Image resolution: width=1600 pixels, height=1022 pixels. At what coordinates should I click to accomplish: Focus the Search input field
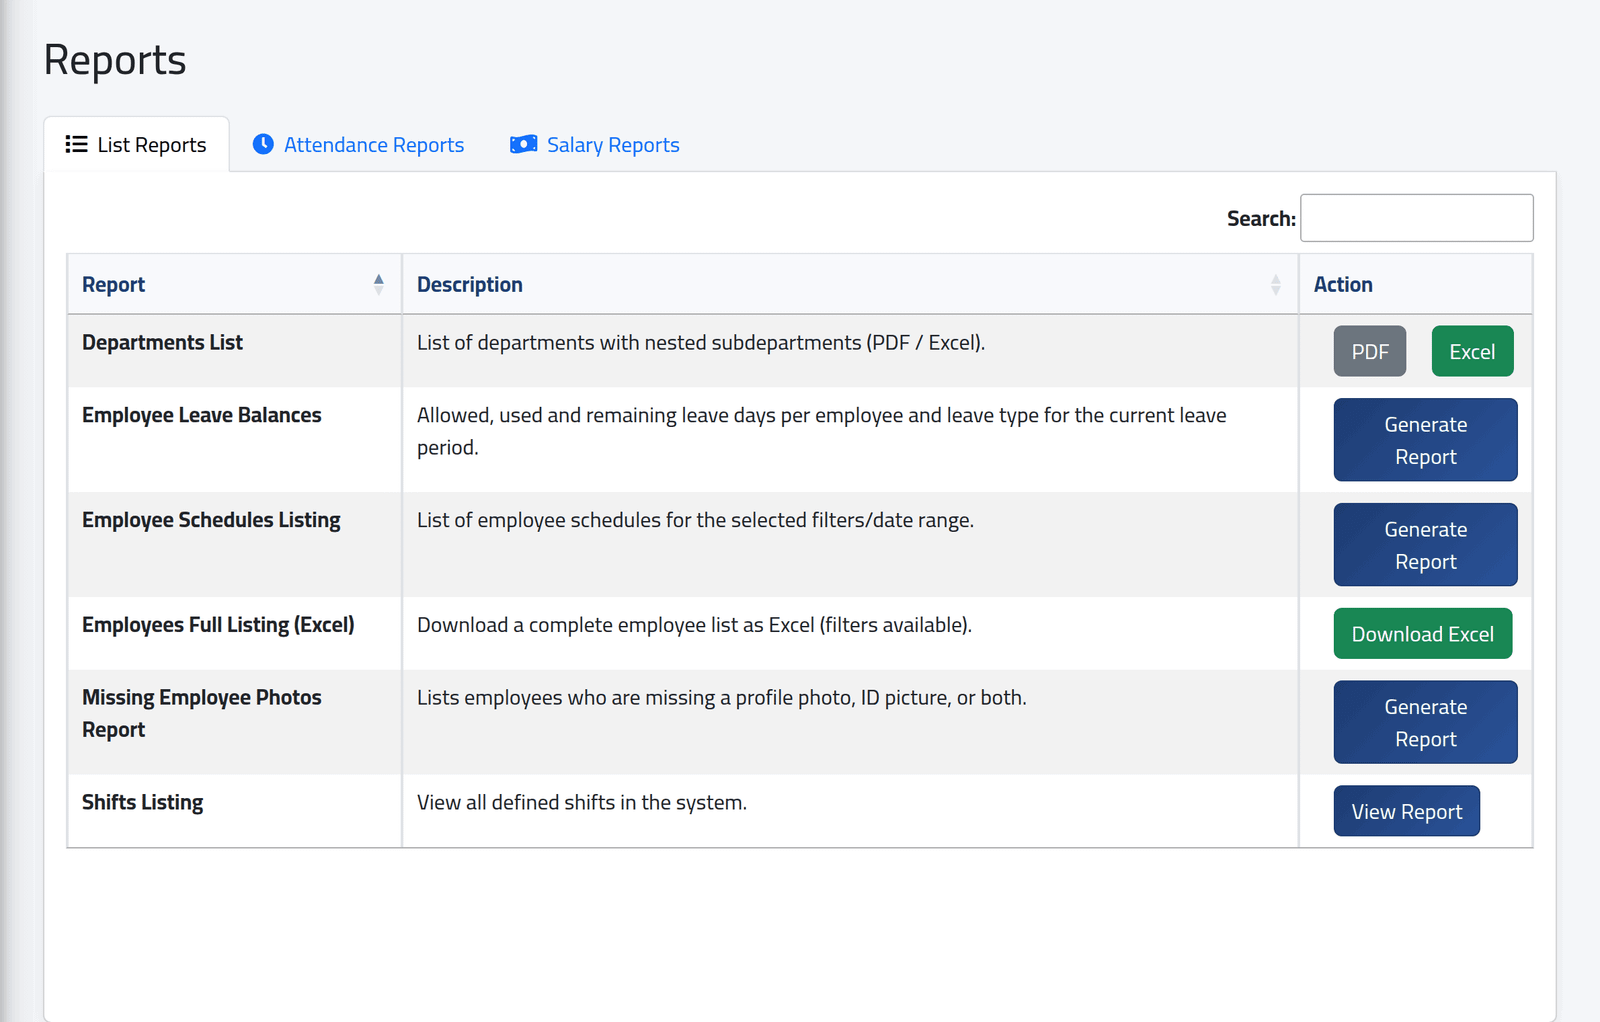pos(1416,218)
